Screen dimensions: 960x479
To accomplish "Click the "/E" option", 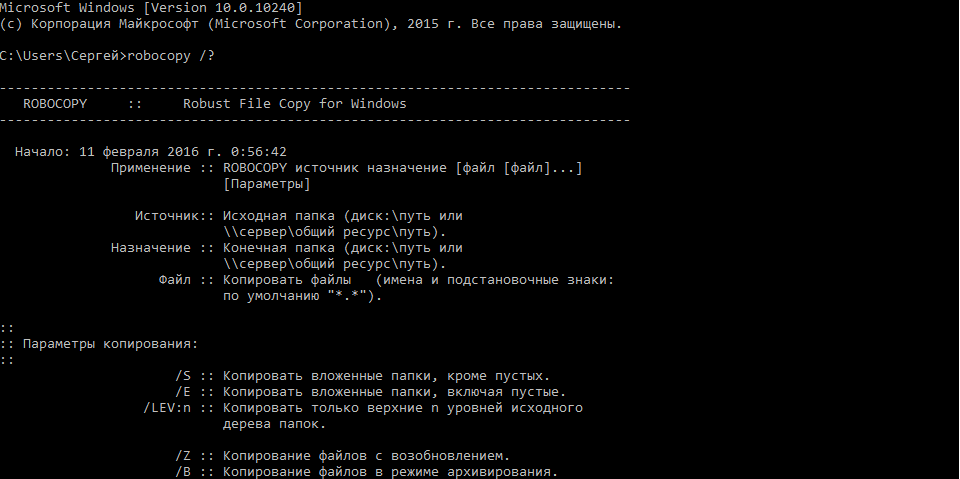I will point(182,391).
